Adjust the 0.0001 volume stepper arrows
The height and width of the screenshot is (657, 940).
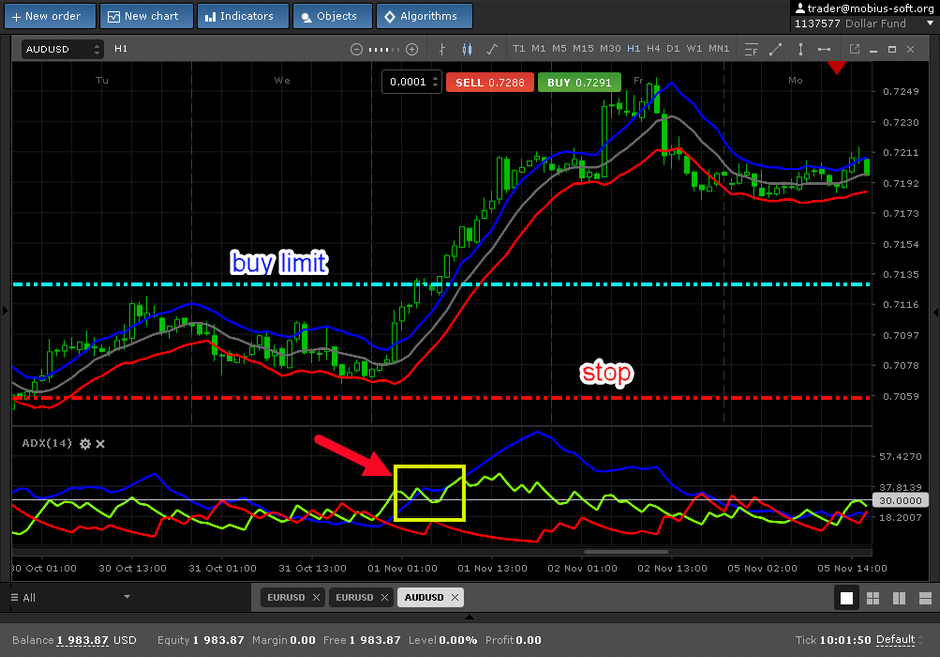coord(435,82)
